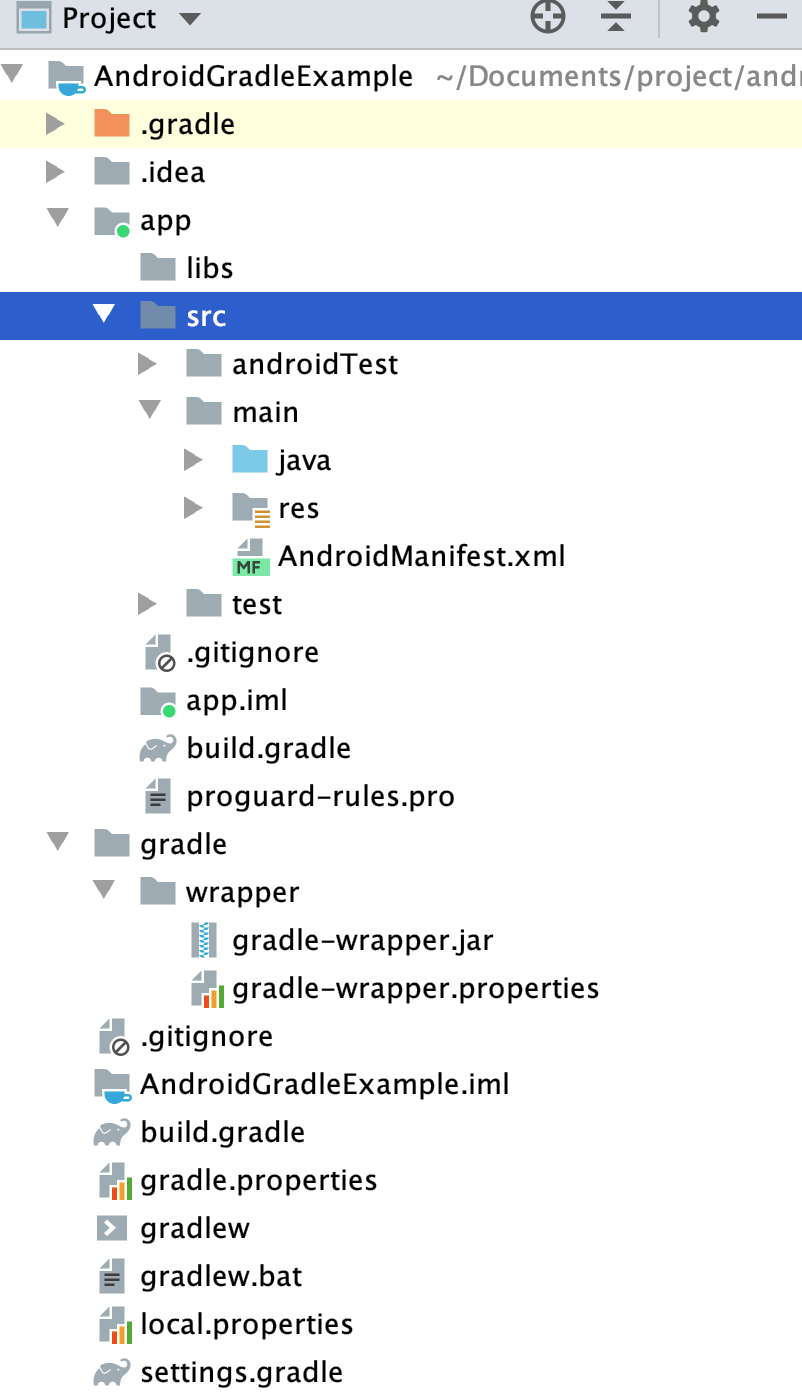The image size is (802, 1394).
Task: Click the Scroll to Source locate icon
Action: [x=547, y=17]
